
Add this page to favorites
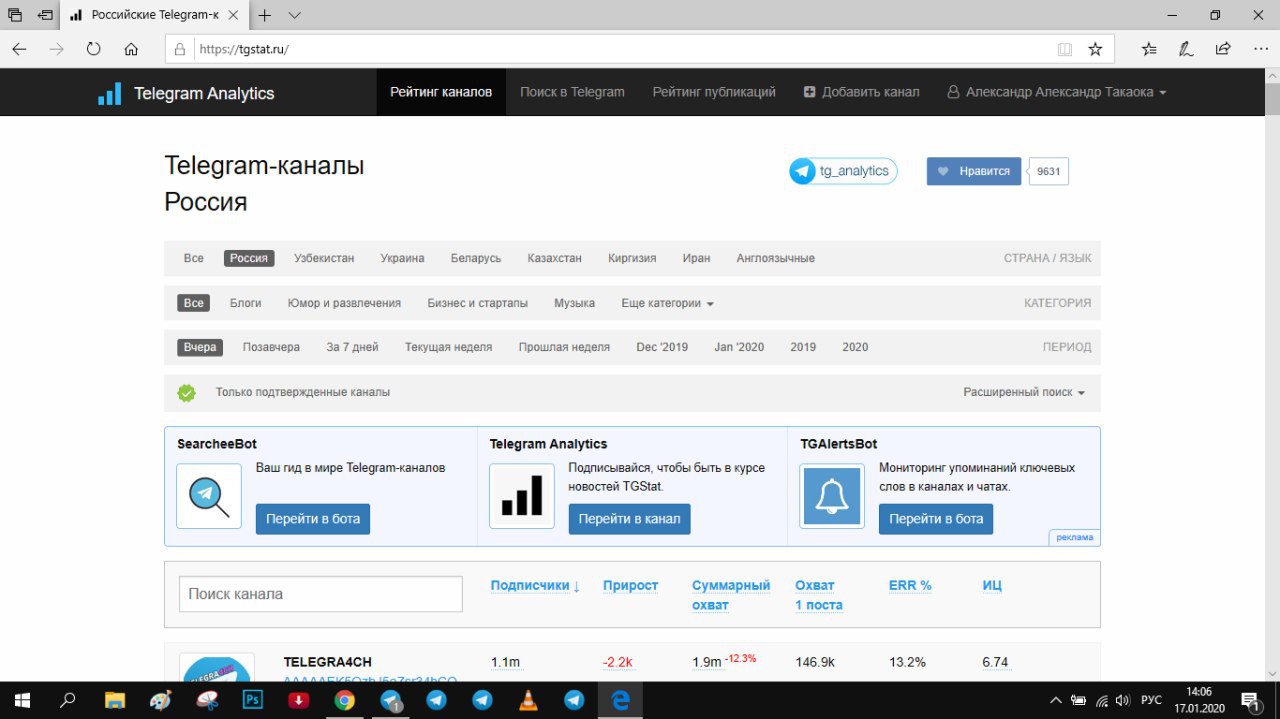pyautogui.click(x=1095, y=48)
